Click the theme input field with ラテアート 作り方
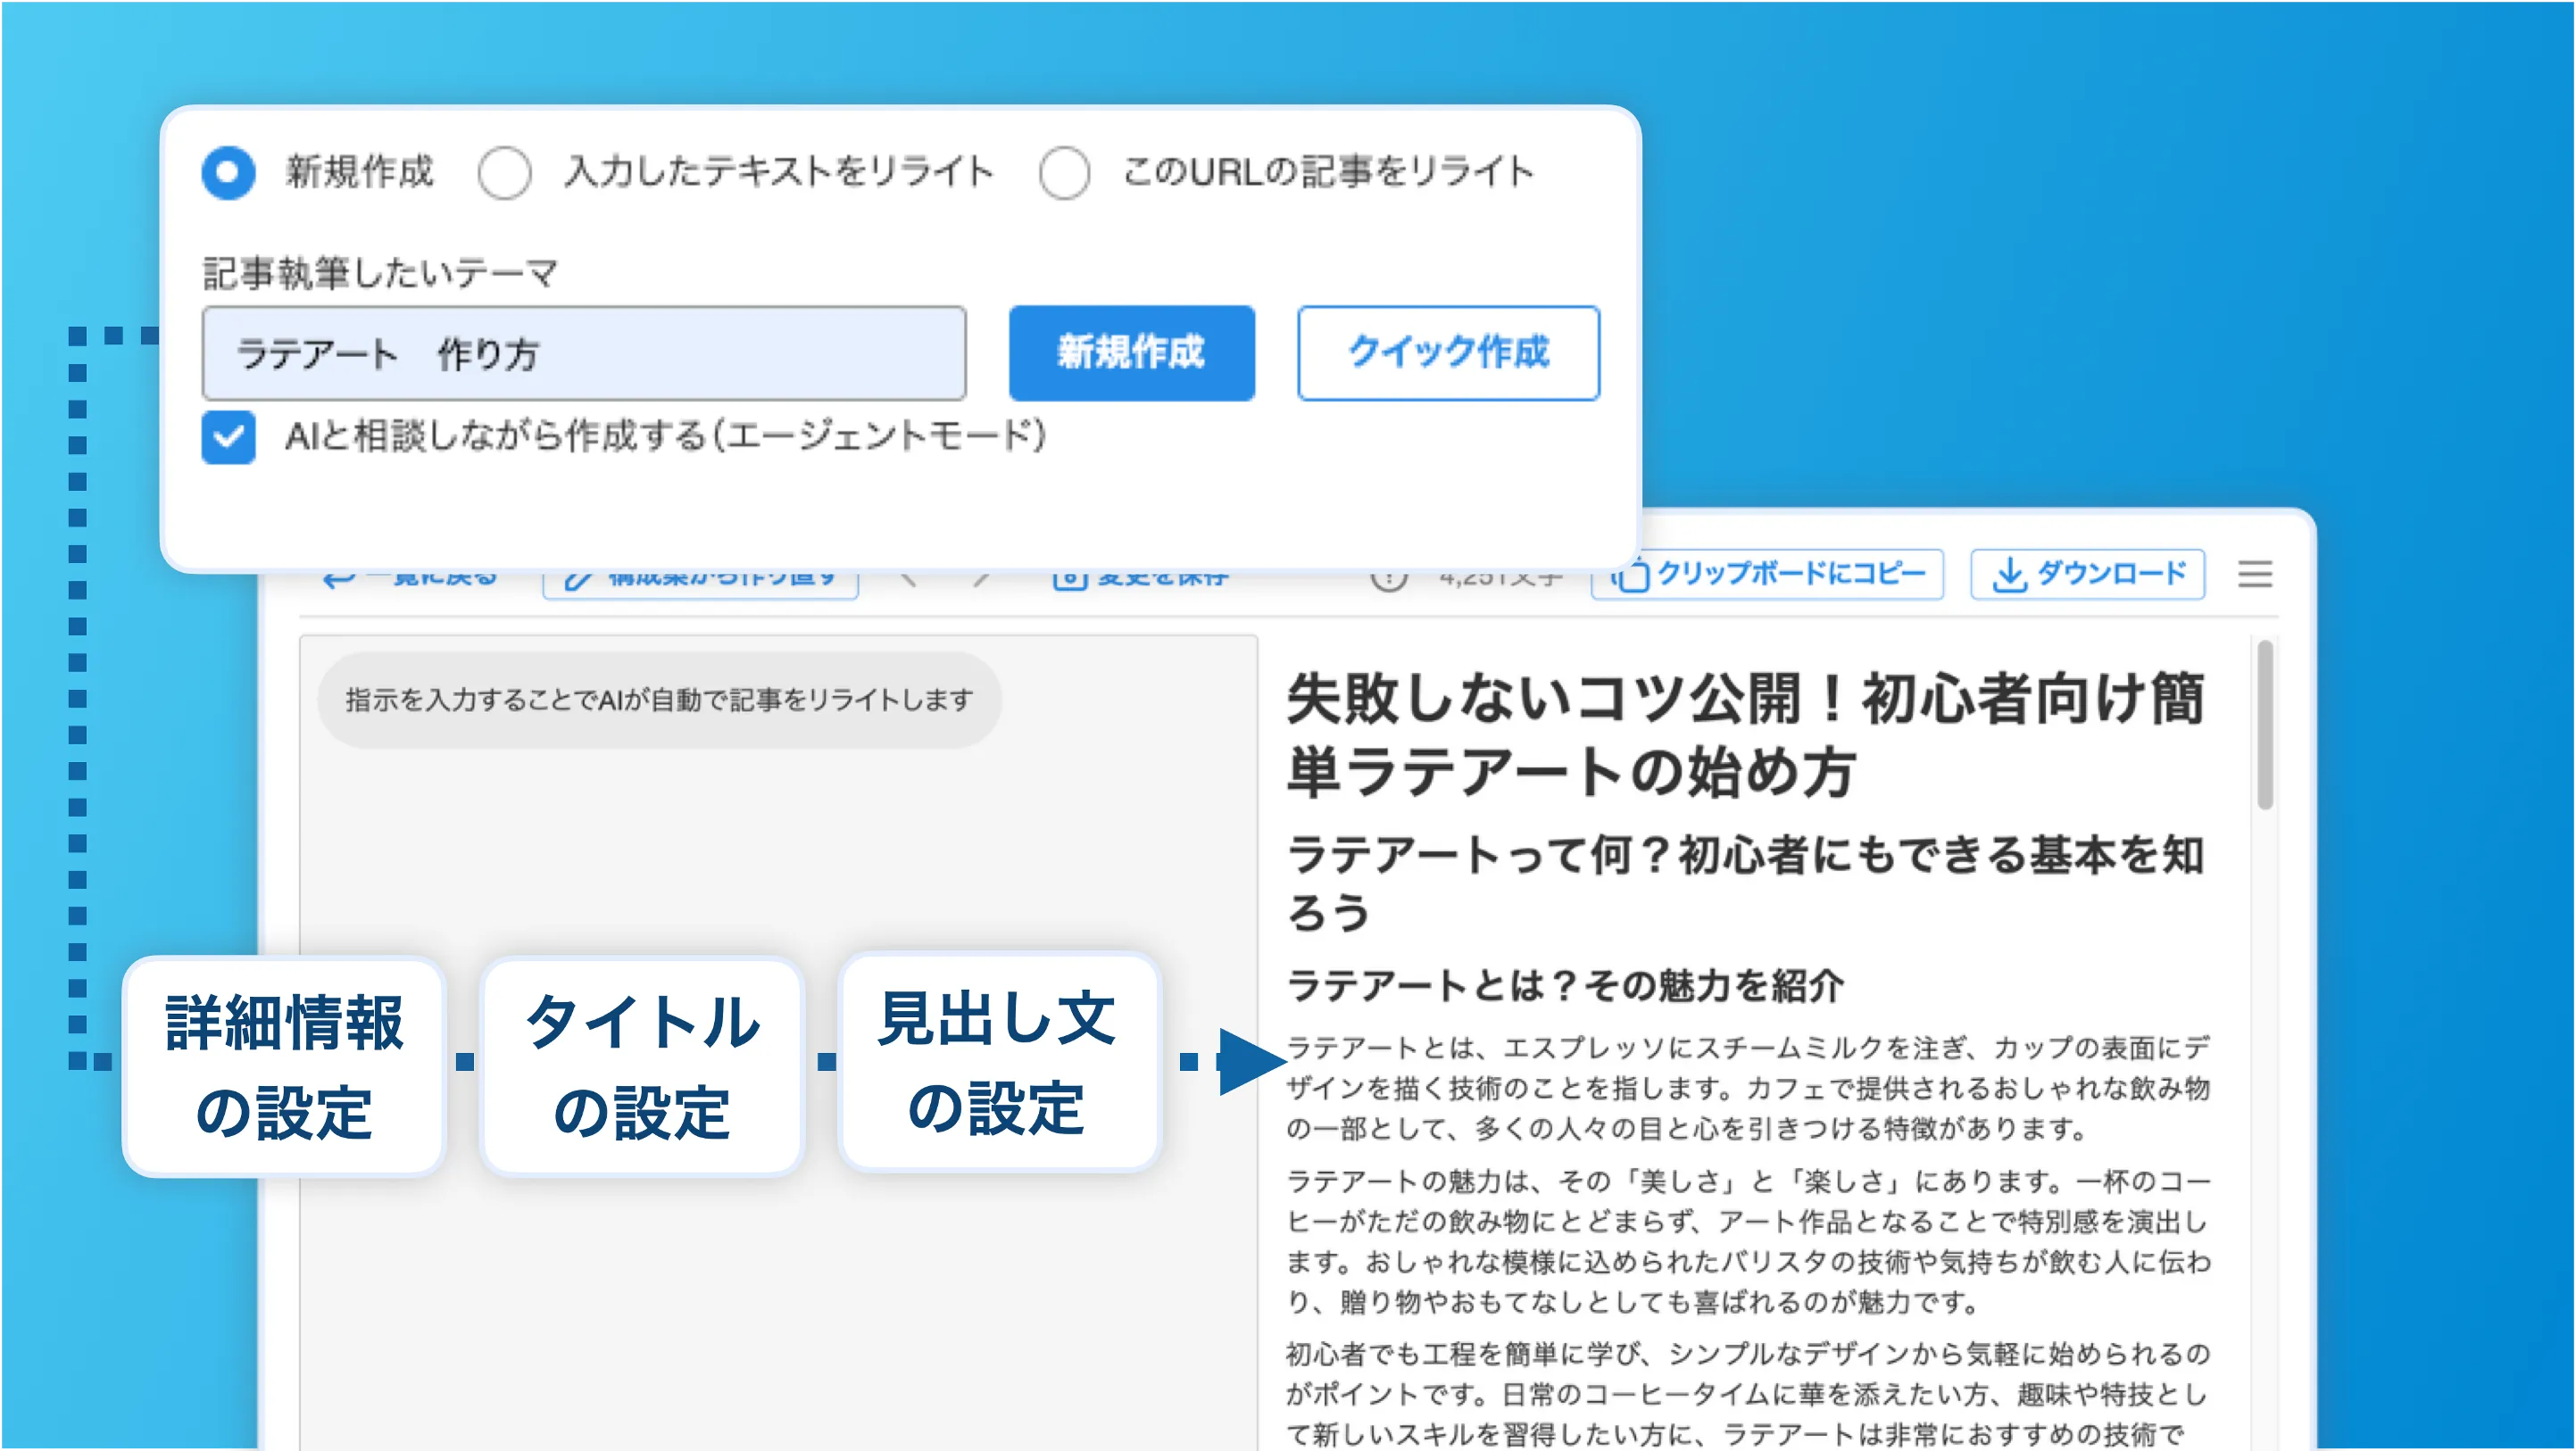Viewport: 2576px width, 1451px height. (x=584, y=354)
